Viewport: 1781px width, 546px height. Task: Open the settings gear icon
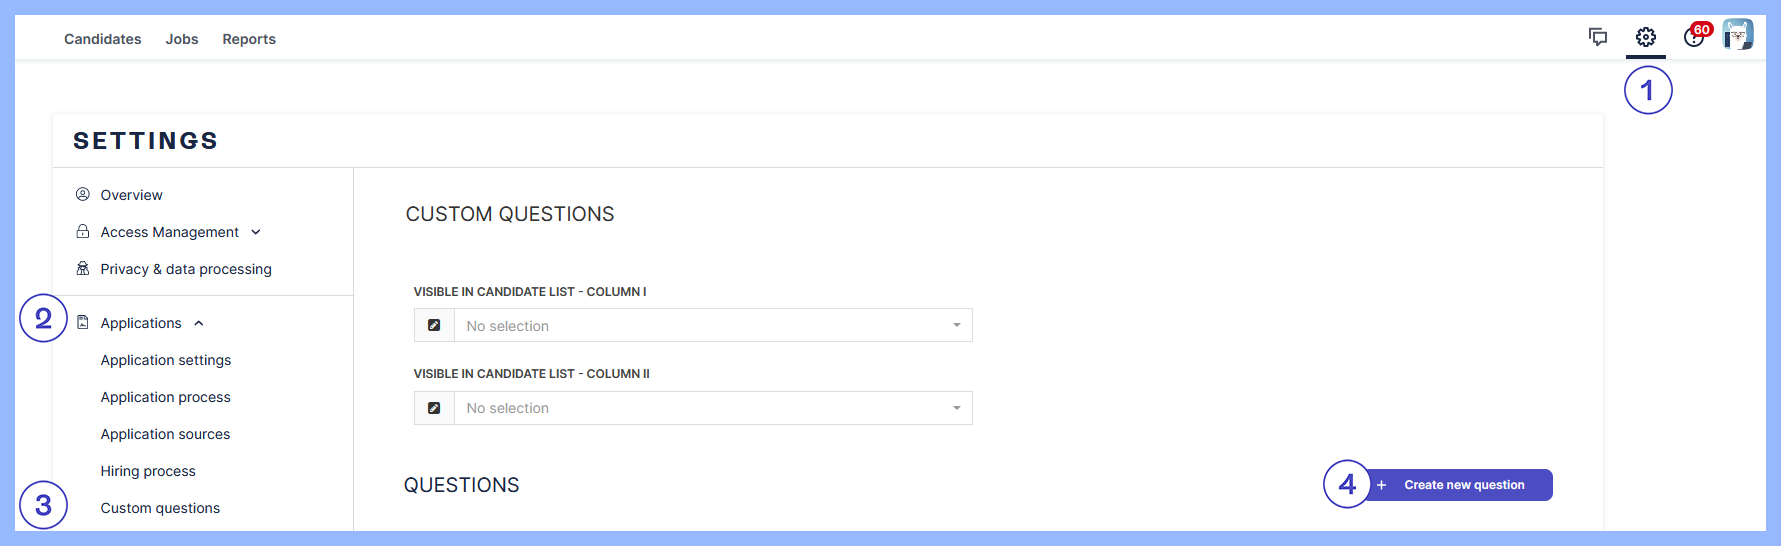tap(1646, 37)
